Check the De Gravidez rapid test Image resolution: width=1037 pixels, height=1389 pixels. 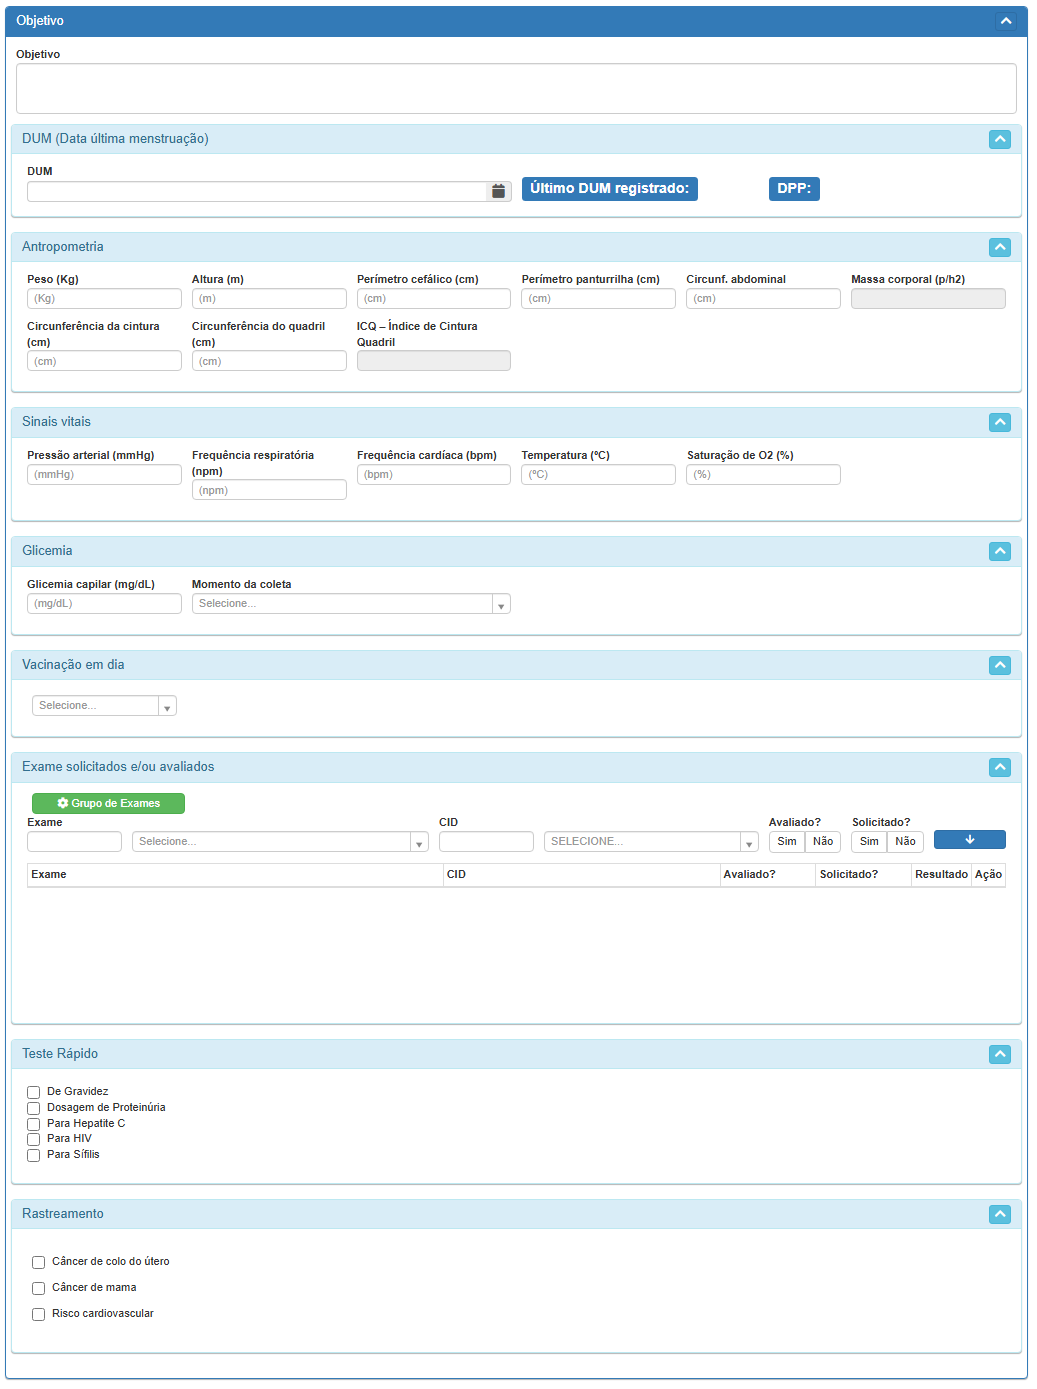[34, 1092]
